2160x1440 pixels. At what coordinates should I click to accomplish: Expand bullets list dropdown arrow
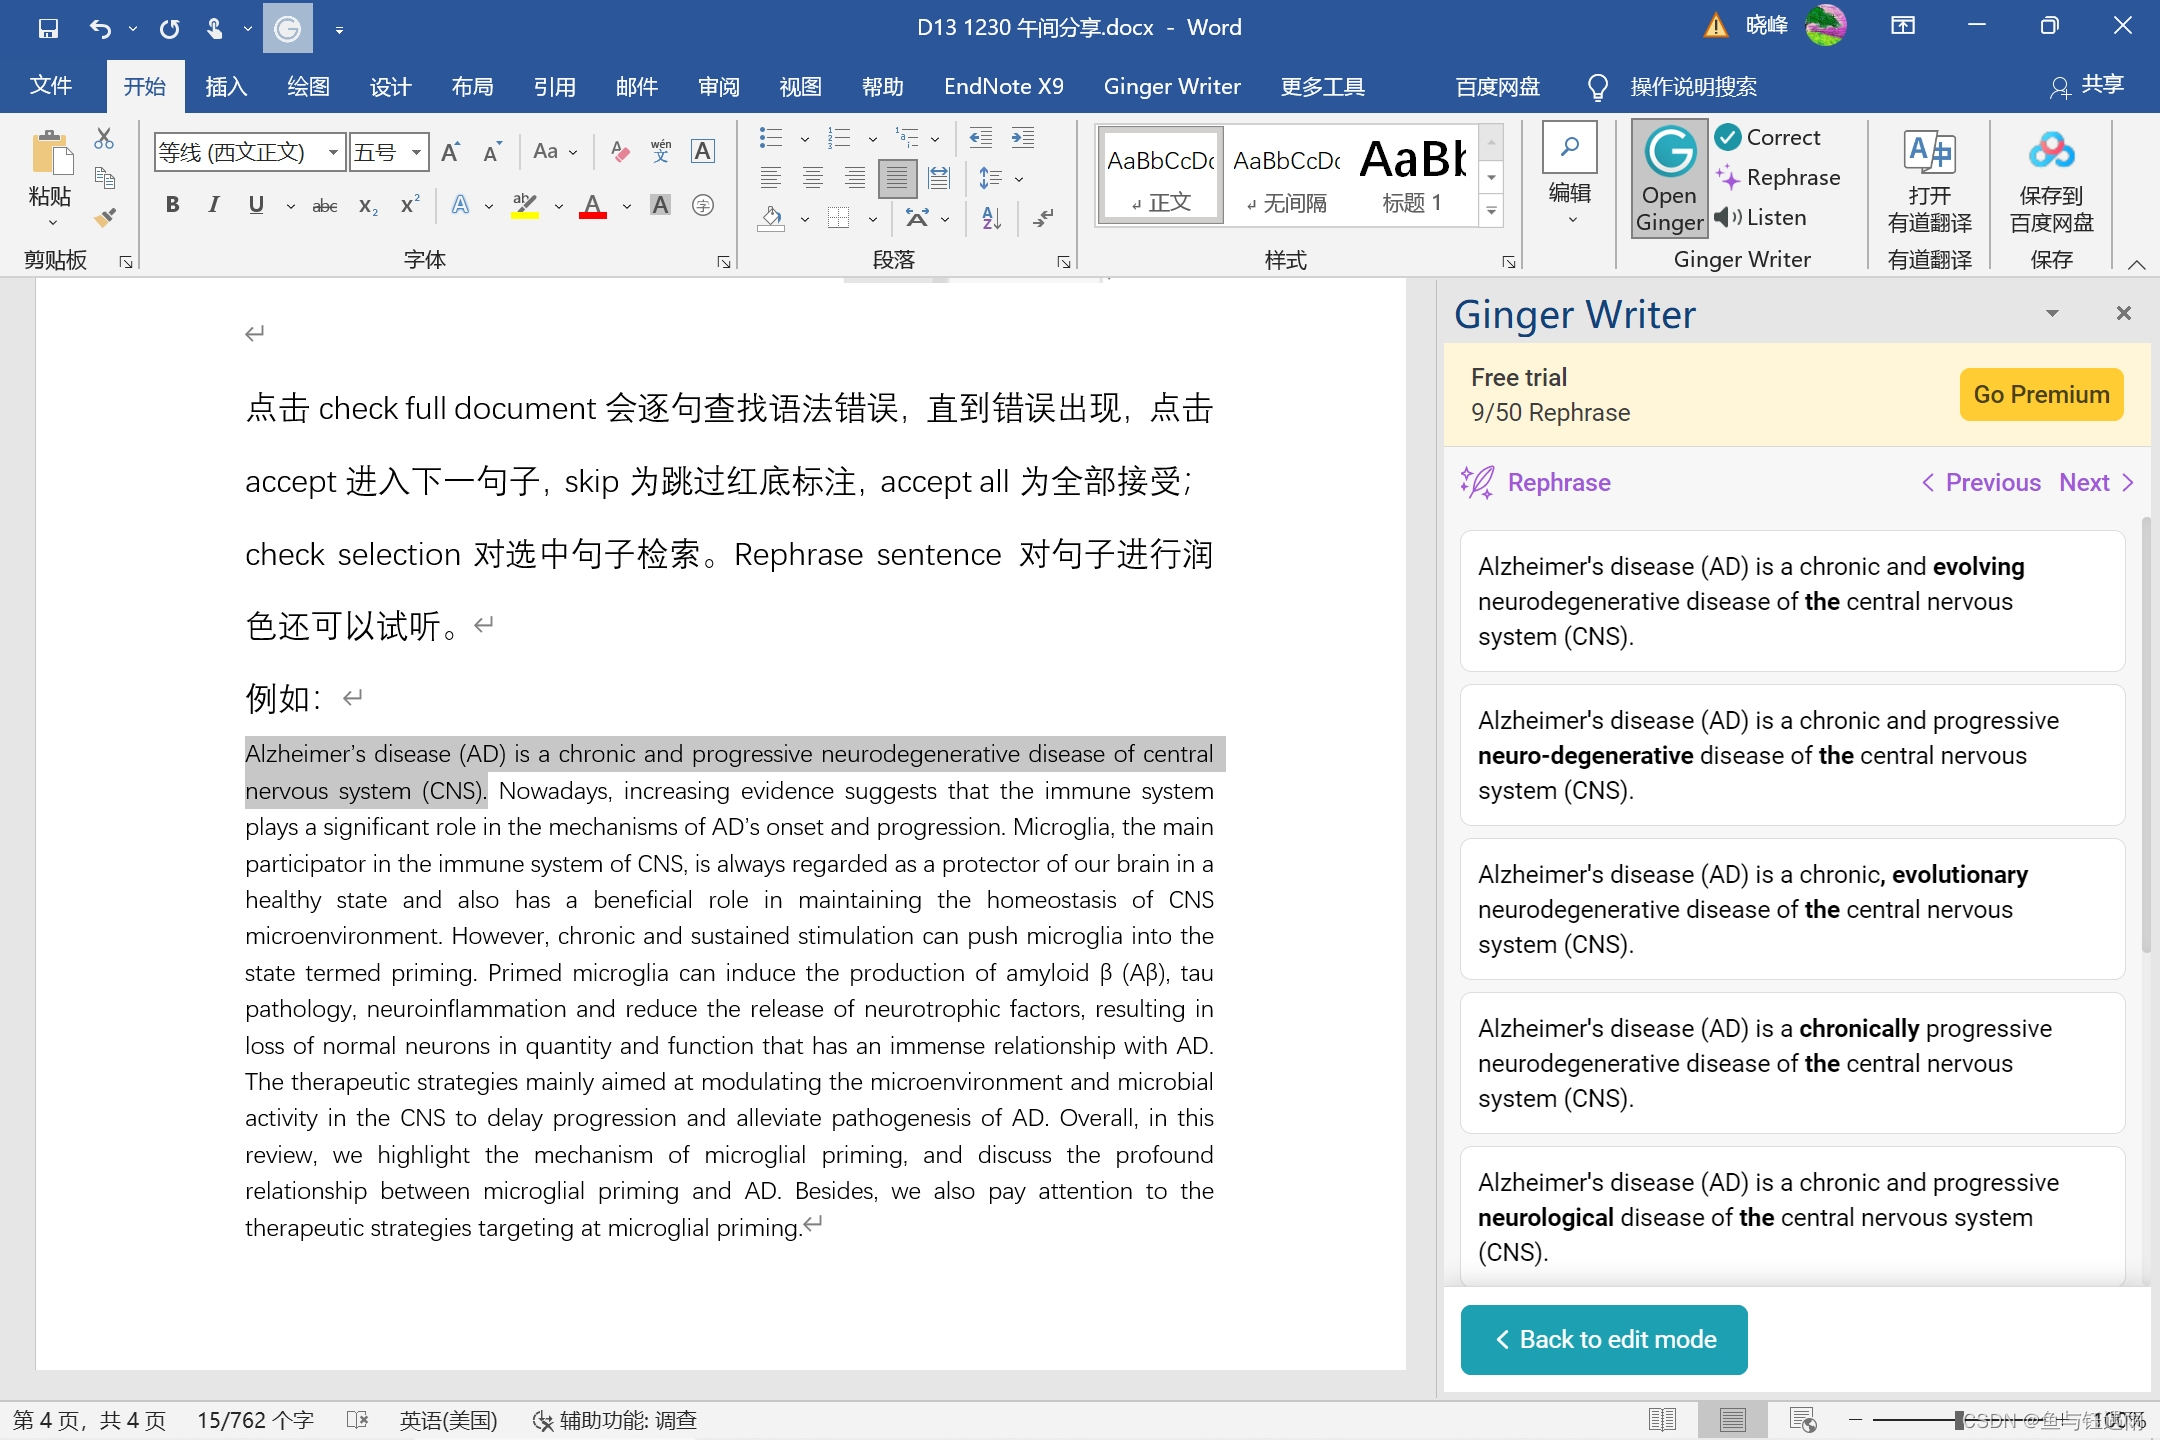click(x=805, y=138)
